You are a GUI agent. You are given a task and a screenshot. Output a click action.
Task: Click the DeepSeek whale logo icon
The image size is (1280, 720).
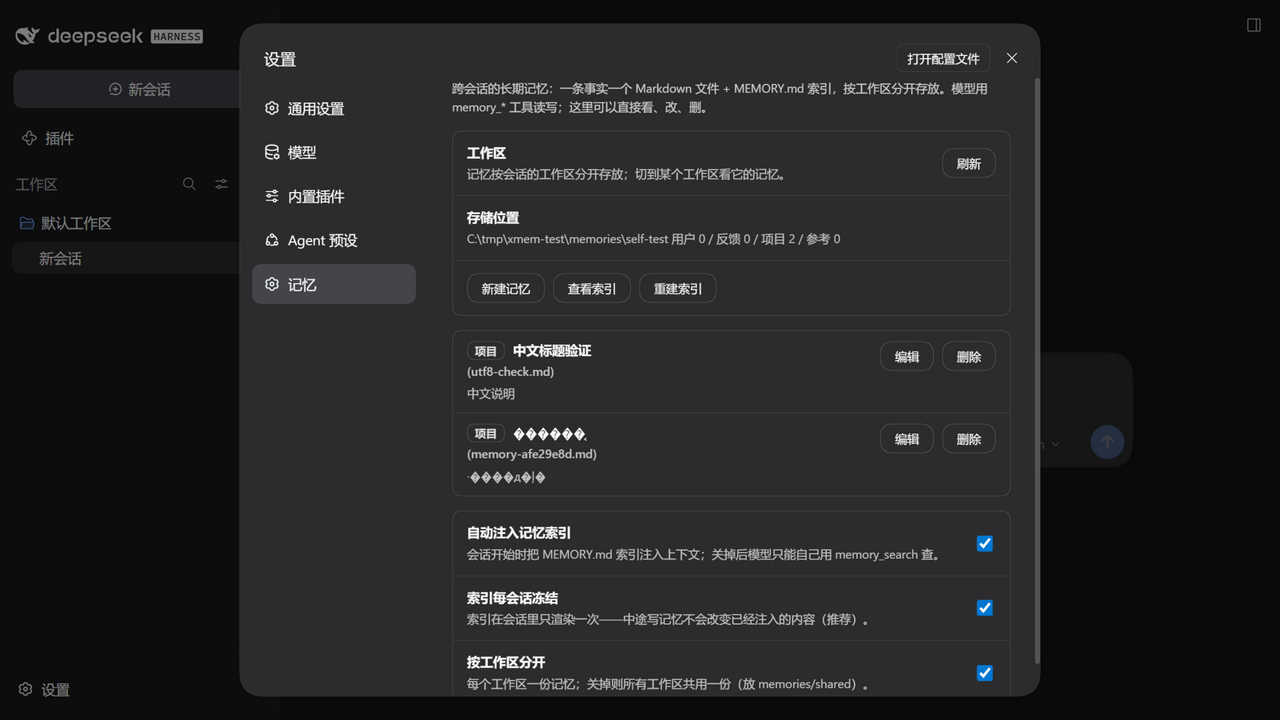coord(27,36)
